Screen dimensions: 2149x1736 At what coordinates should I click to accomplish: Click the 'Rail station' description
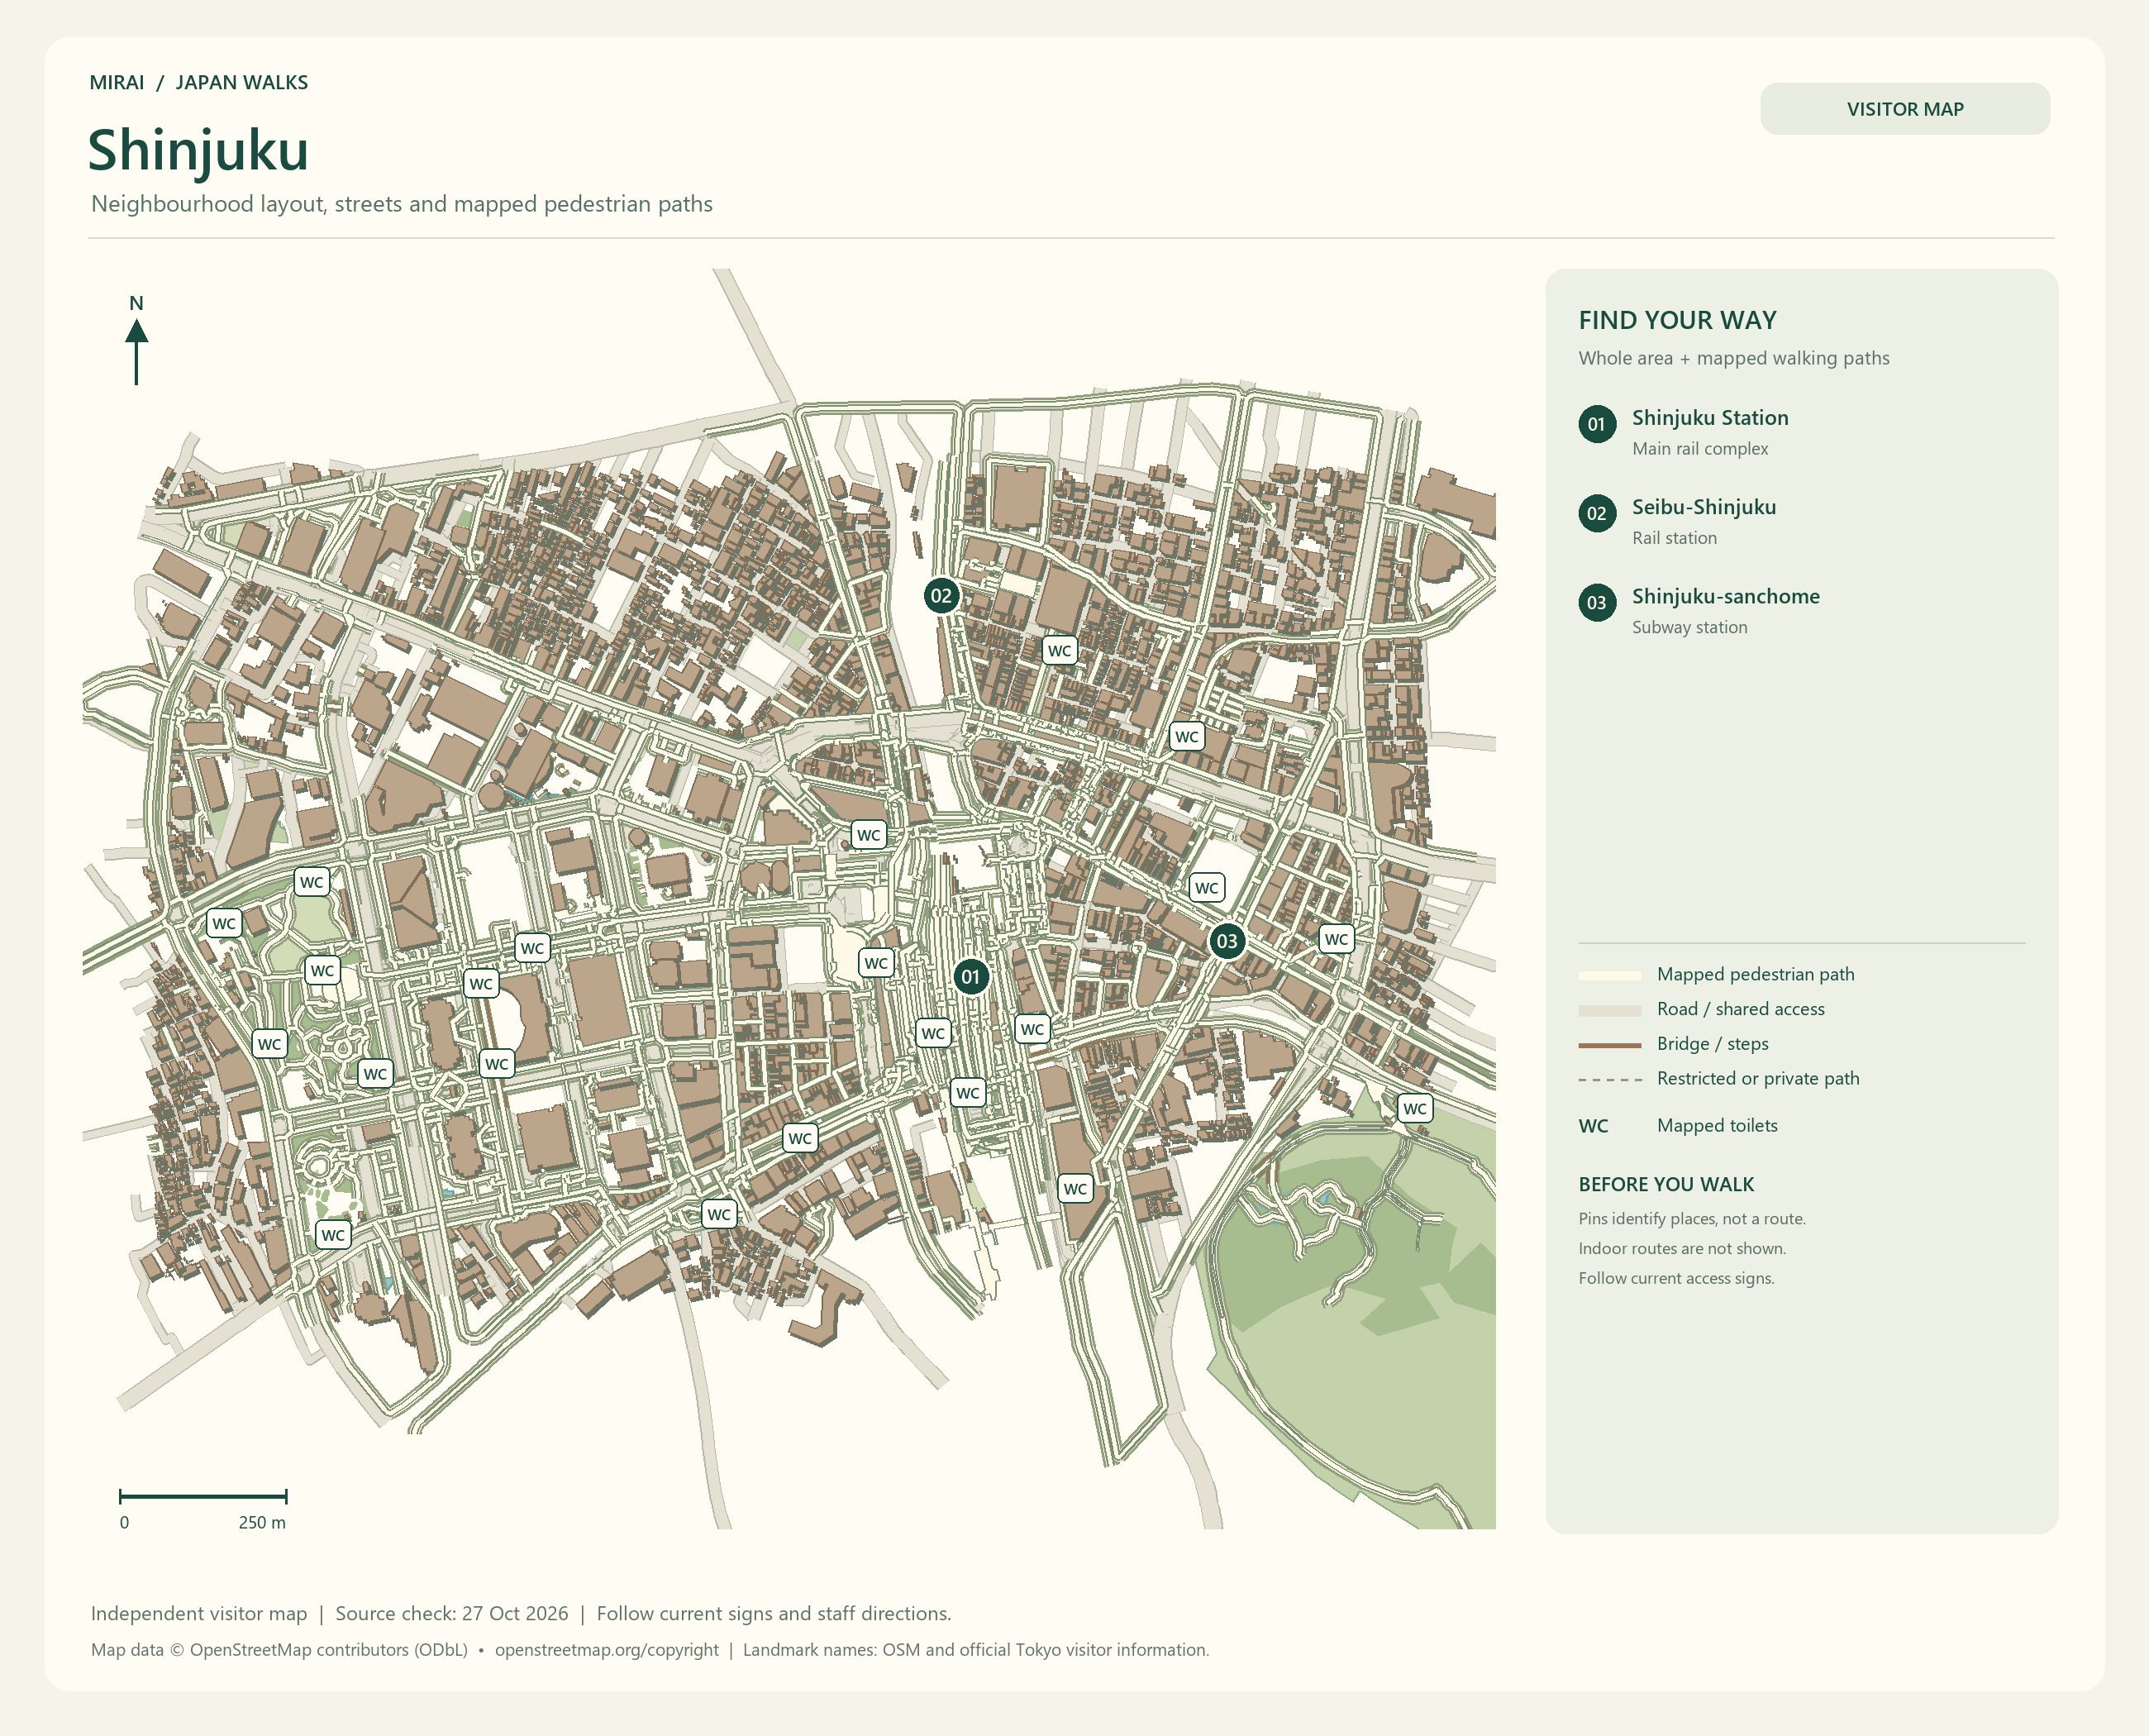click(x=1674, y=538)
